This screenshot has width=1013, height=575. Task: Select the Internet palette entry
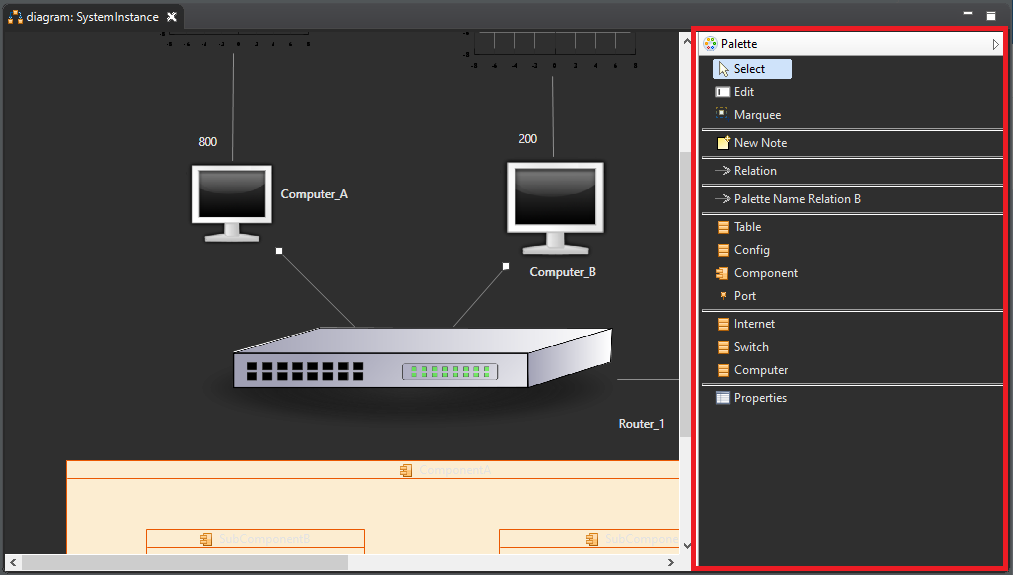coord(754,324)
